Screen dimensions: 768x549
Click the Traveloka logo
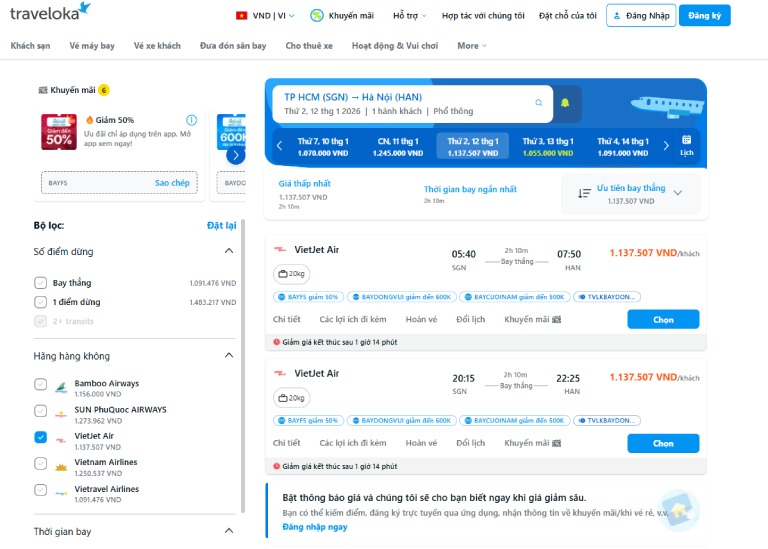point(50,12)
